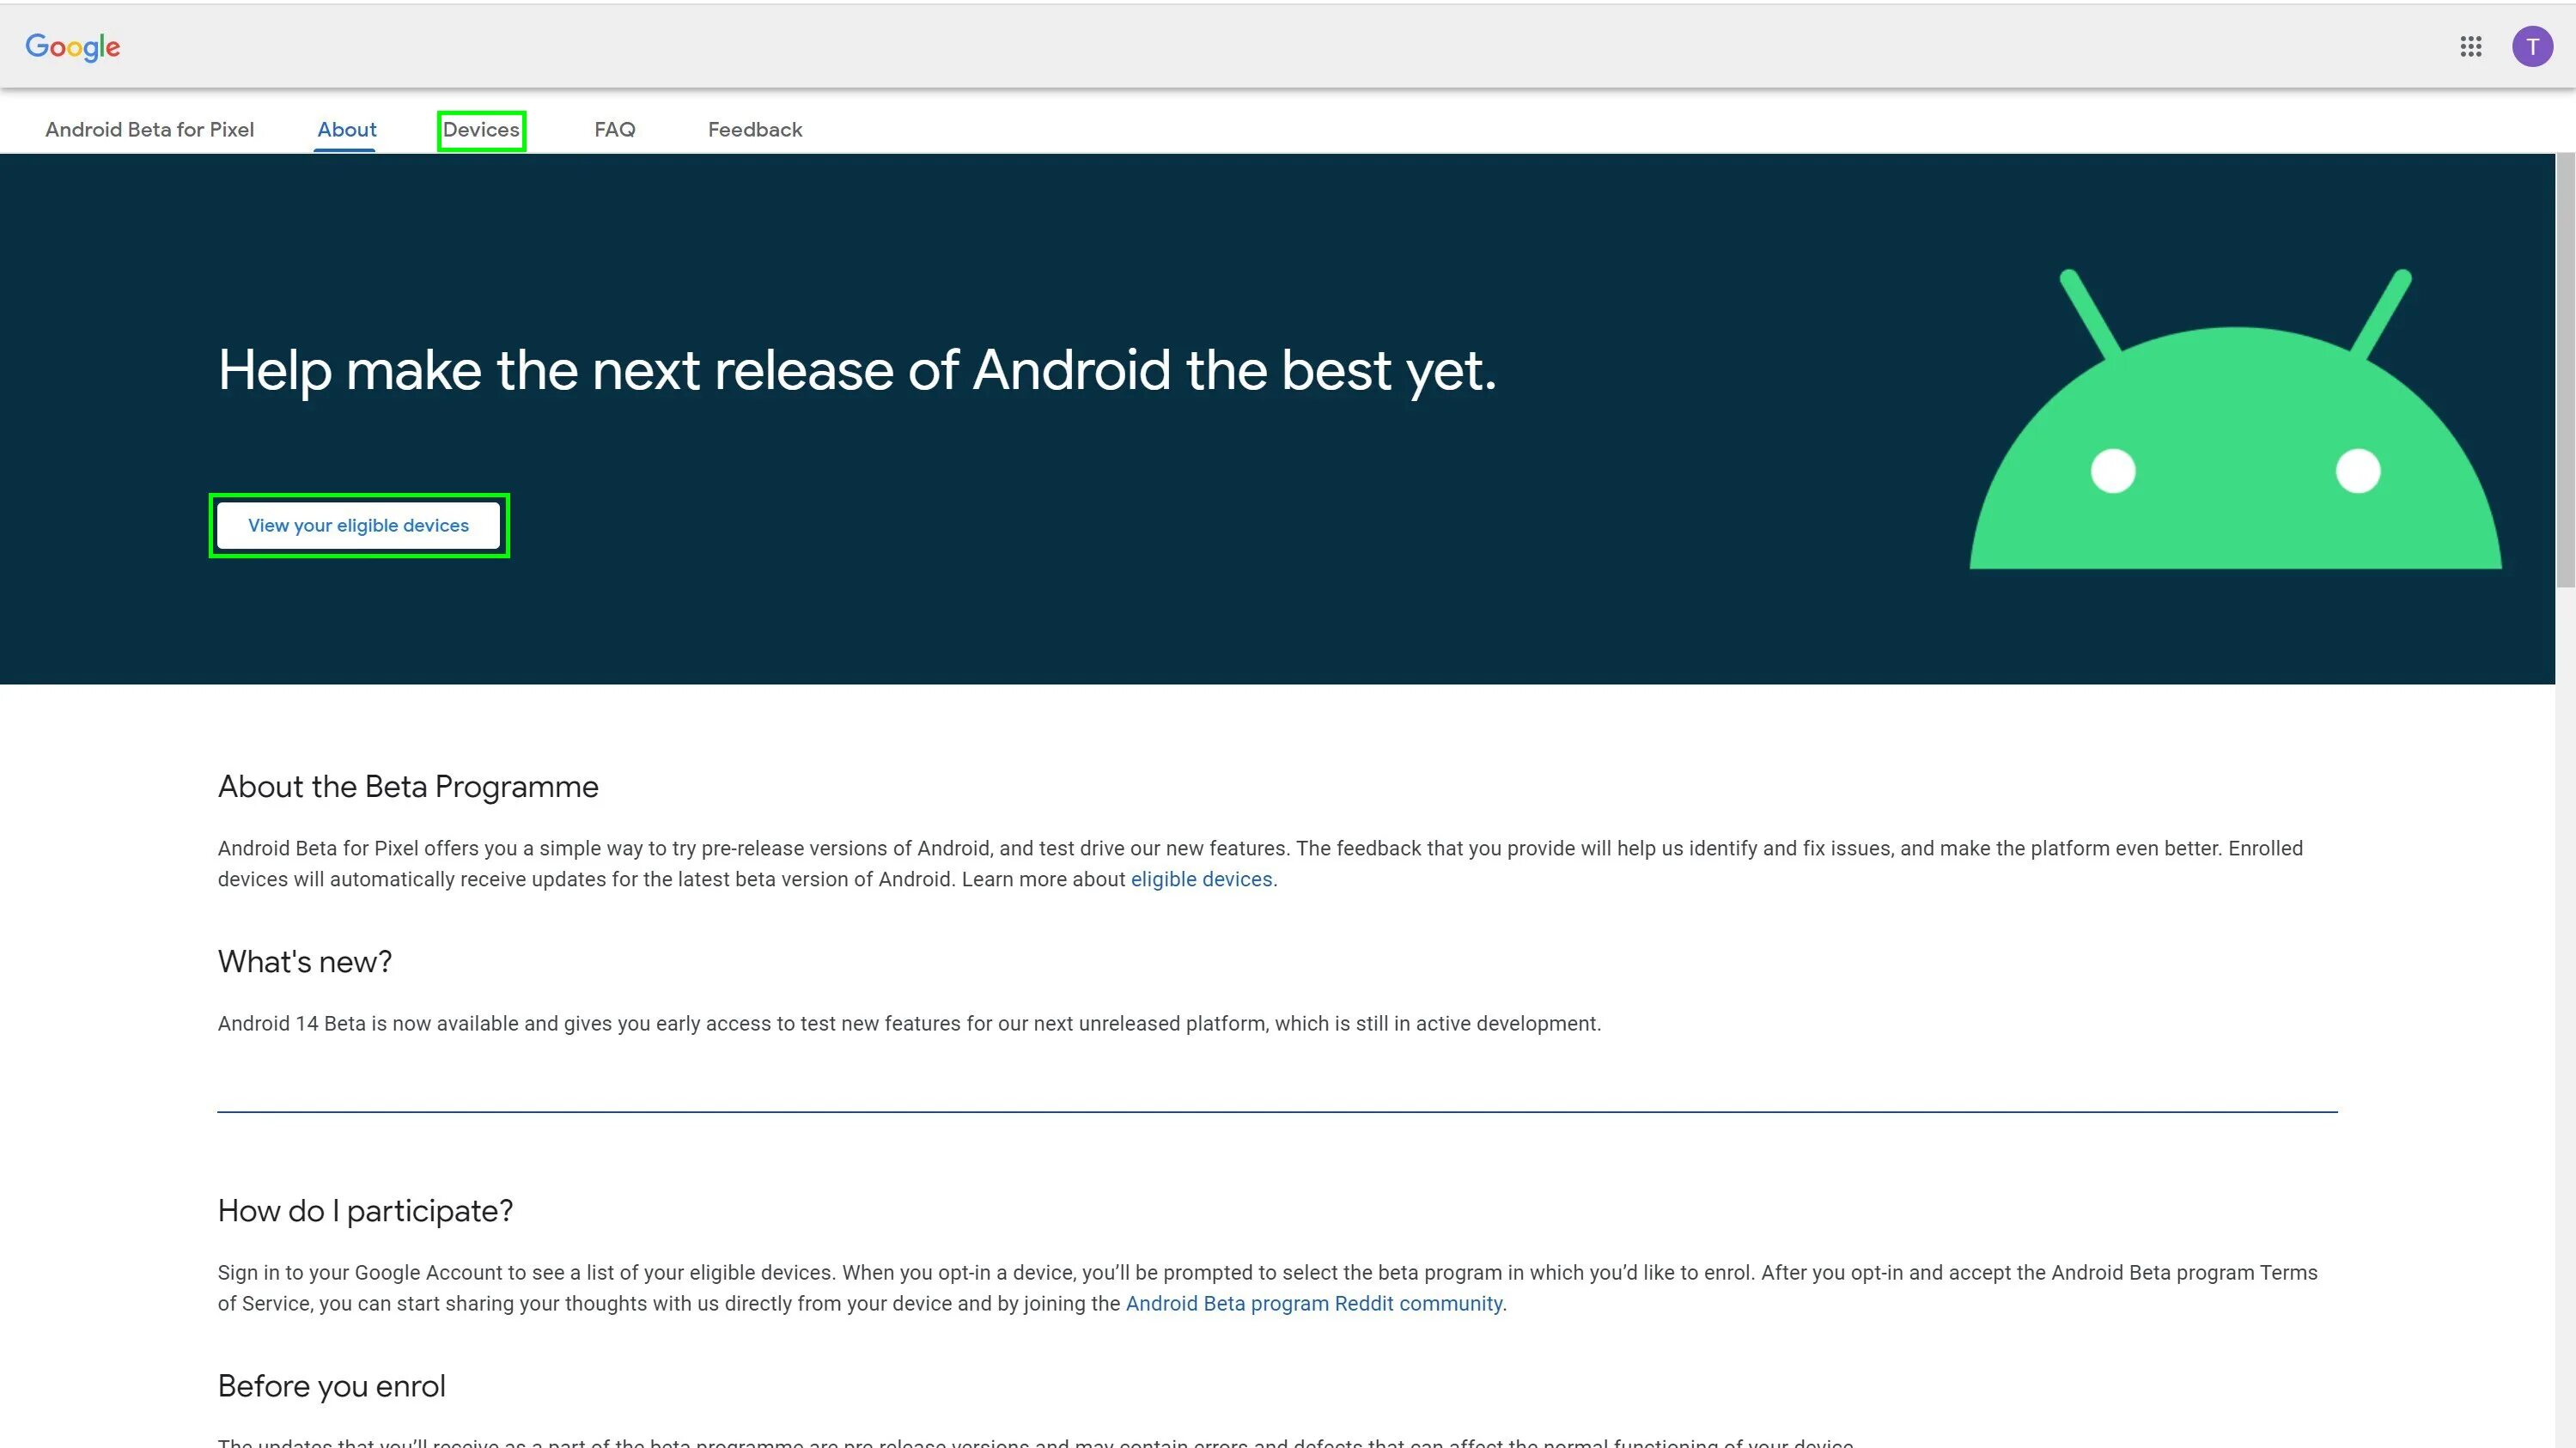Open Android Beta program Reddit community link

1313,1304
